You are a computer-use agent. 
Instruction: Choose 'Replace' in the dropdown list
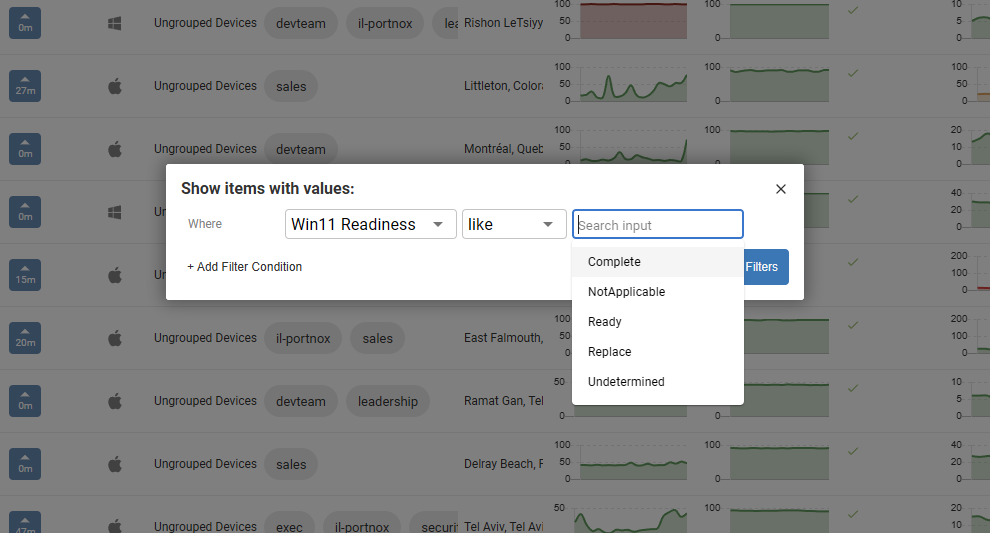point(609,352)
